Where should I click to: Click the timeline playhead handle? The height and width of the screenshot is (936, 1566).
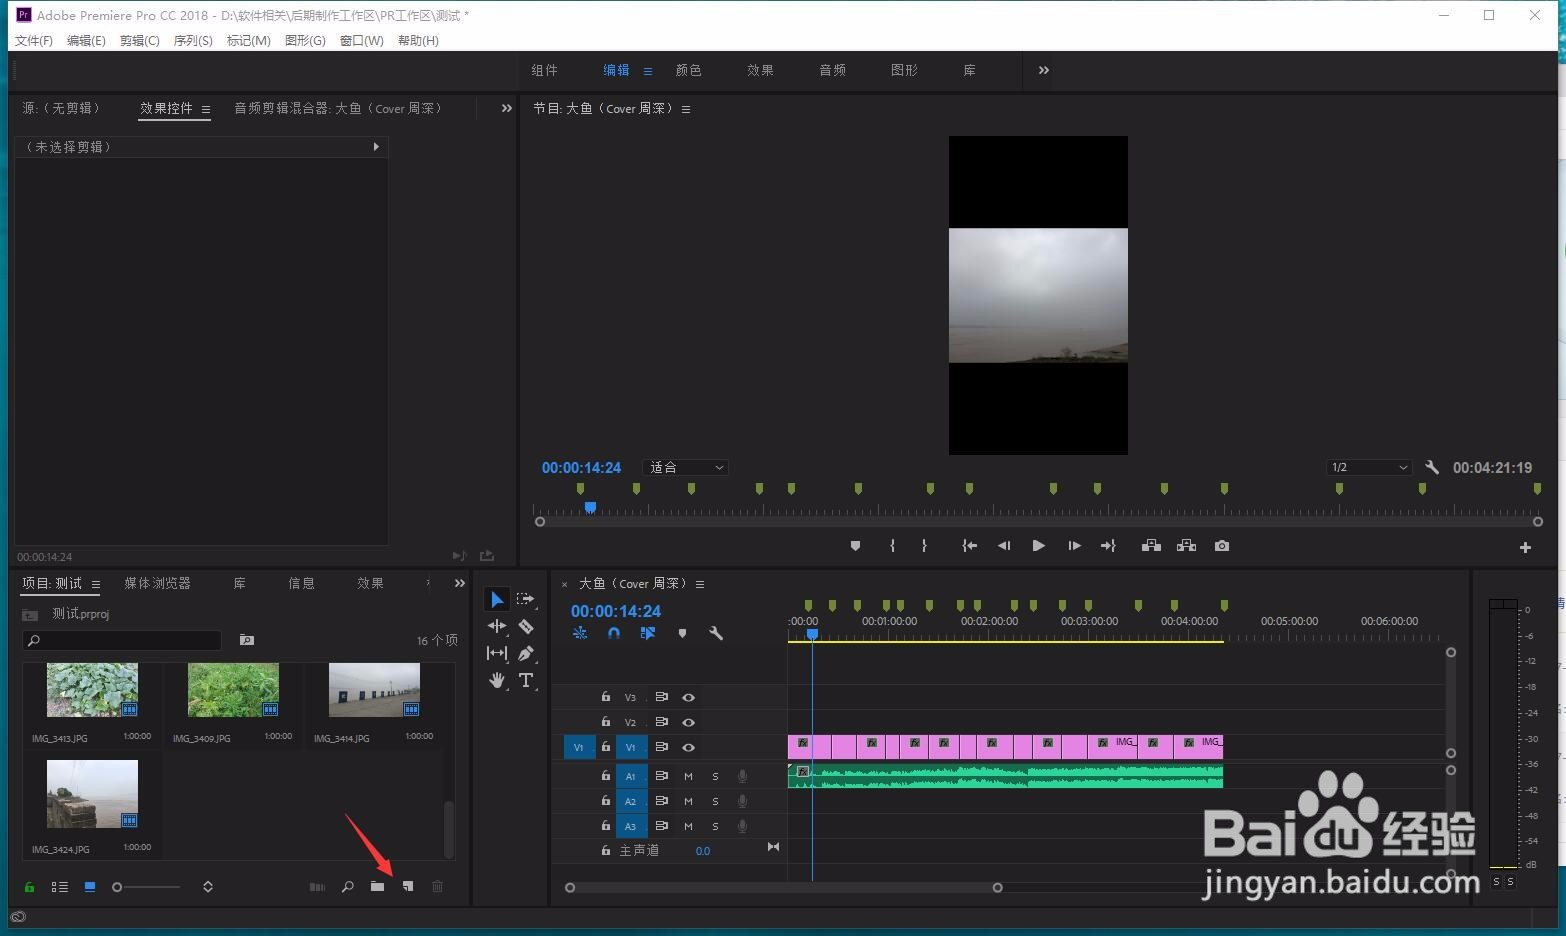click(x=813, y=634)
